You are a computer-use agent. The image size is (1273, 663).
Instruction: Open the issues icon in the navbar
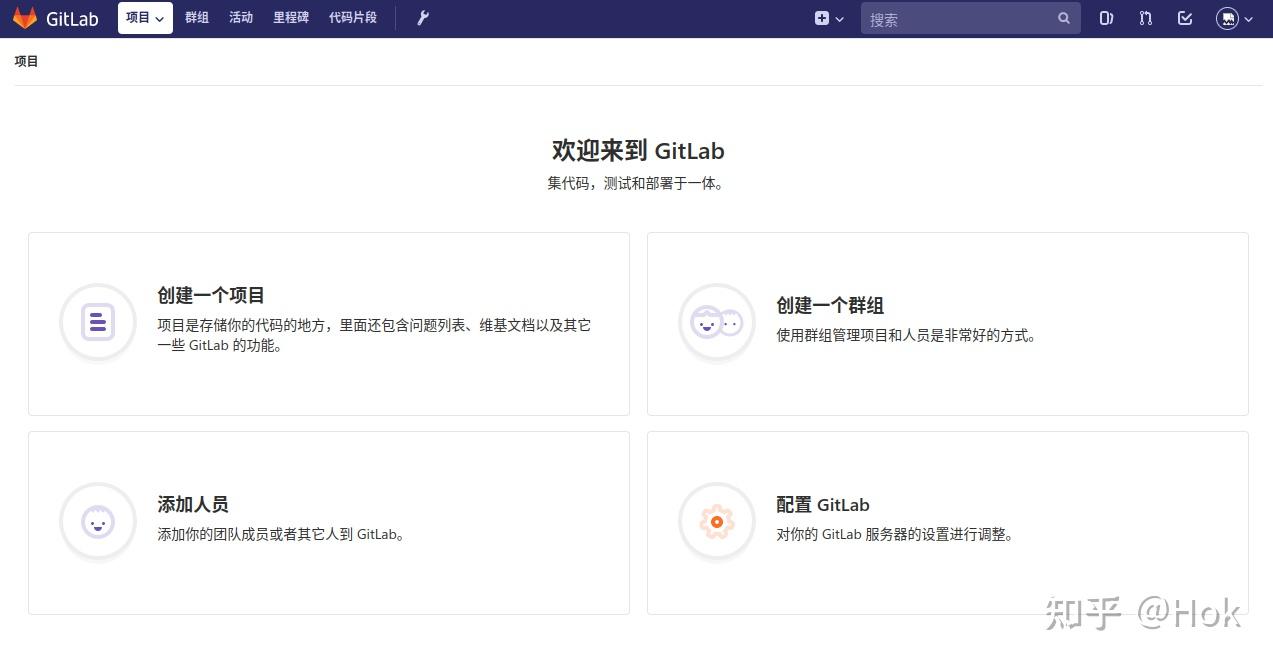1105,17
